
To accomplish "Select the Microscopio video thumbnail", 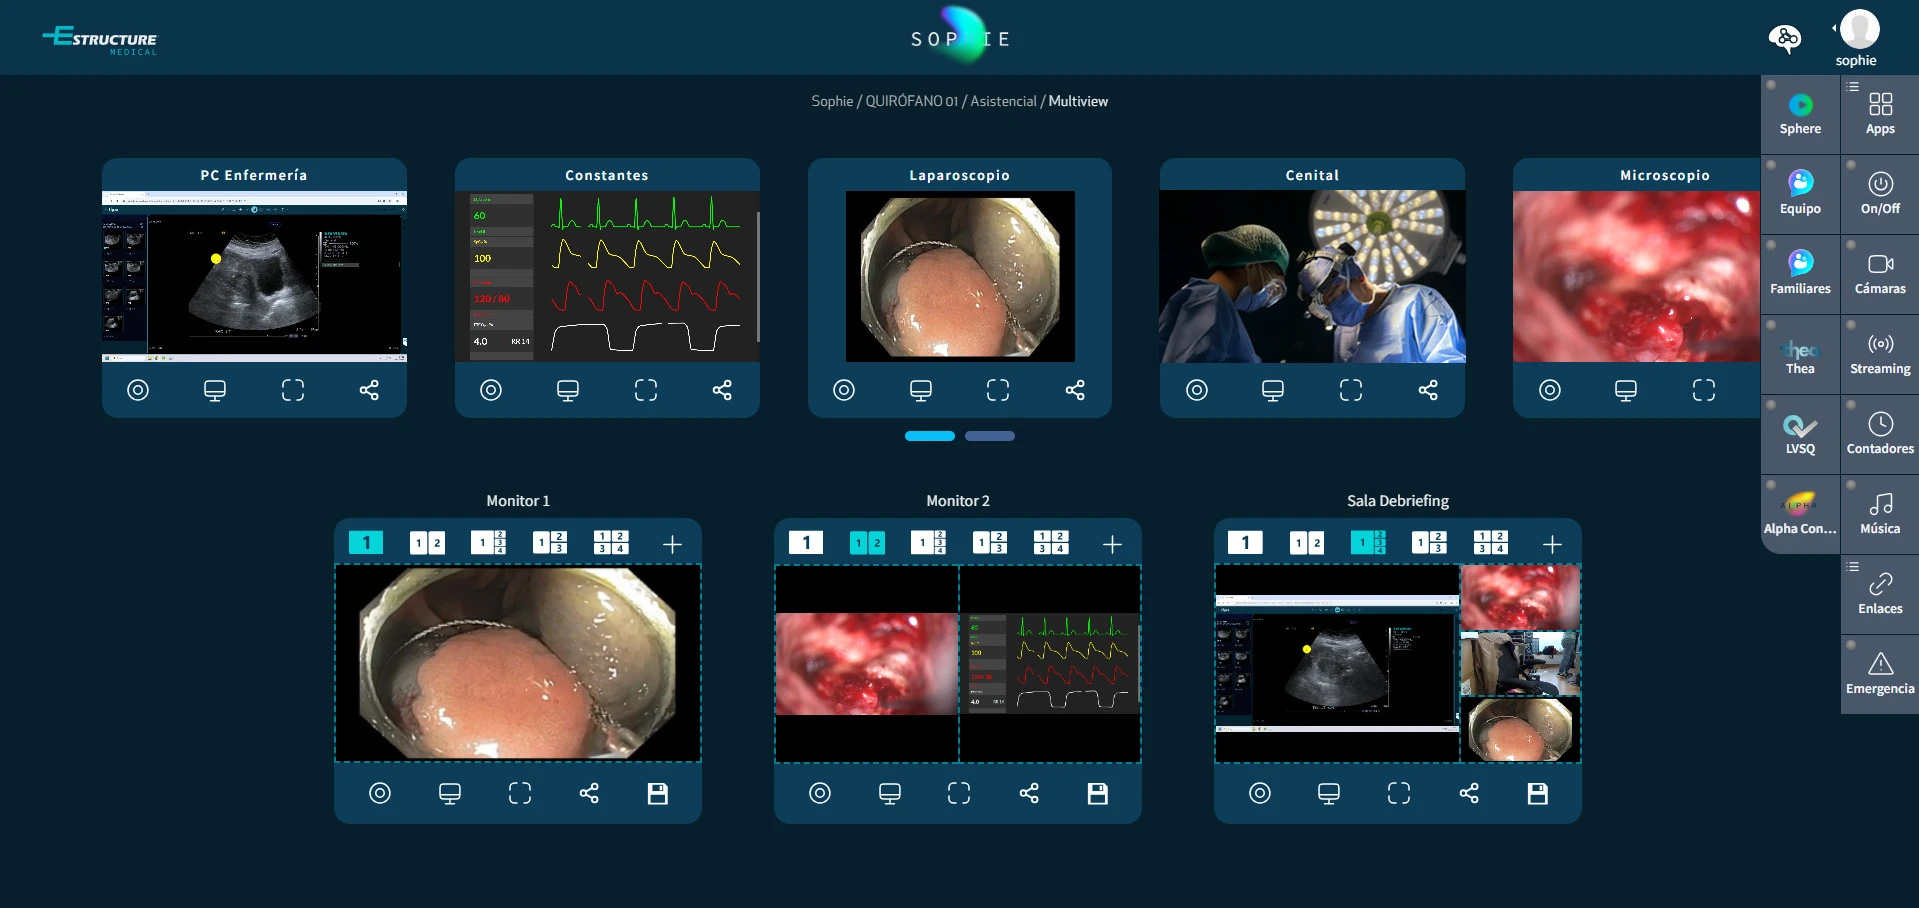I will tap(1636, 276).
